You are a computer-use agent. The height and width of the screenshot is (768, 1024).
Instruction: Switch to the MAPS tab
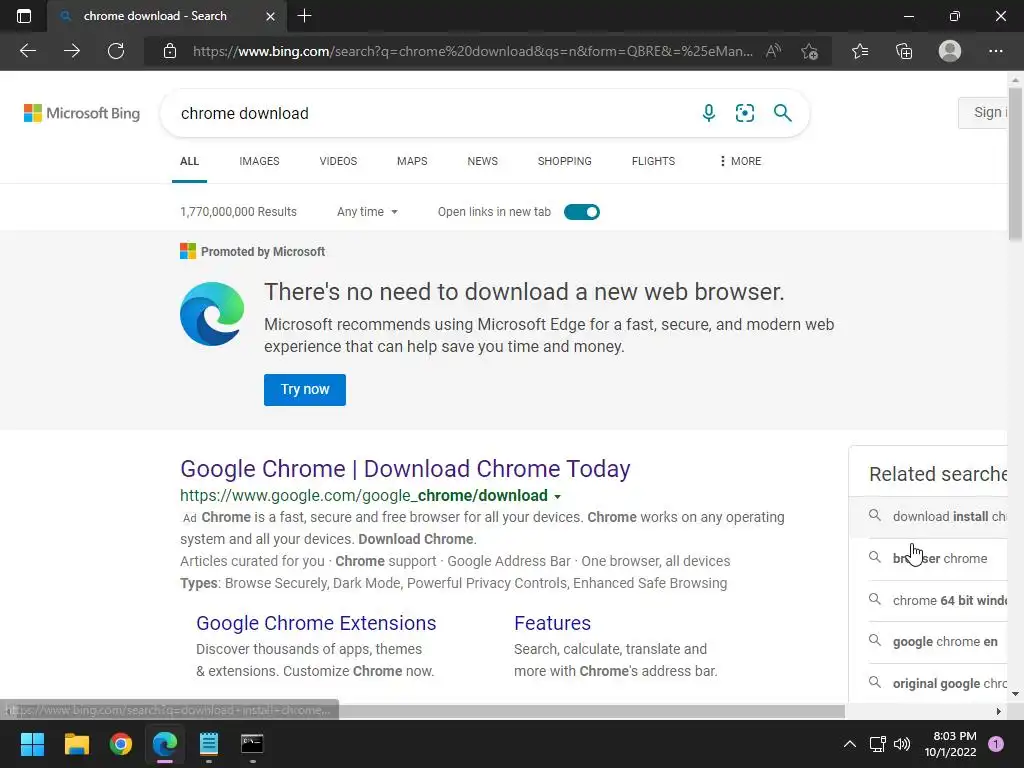[x=412, y=161]
